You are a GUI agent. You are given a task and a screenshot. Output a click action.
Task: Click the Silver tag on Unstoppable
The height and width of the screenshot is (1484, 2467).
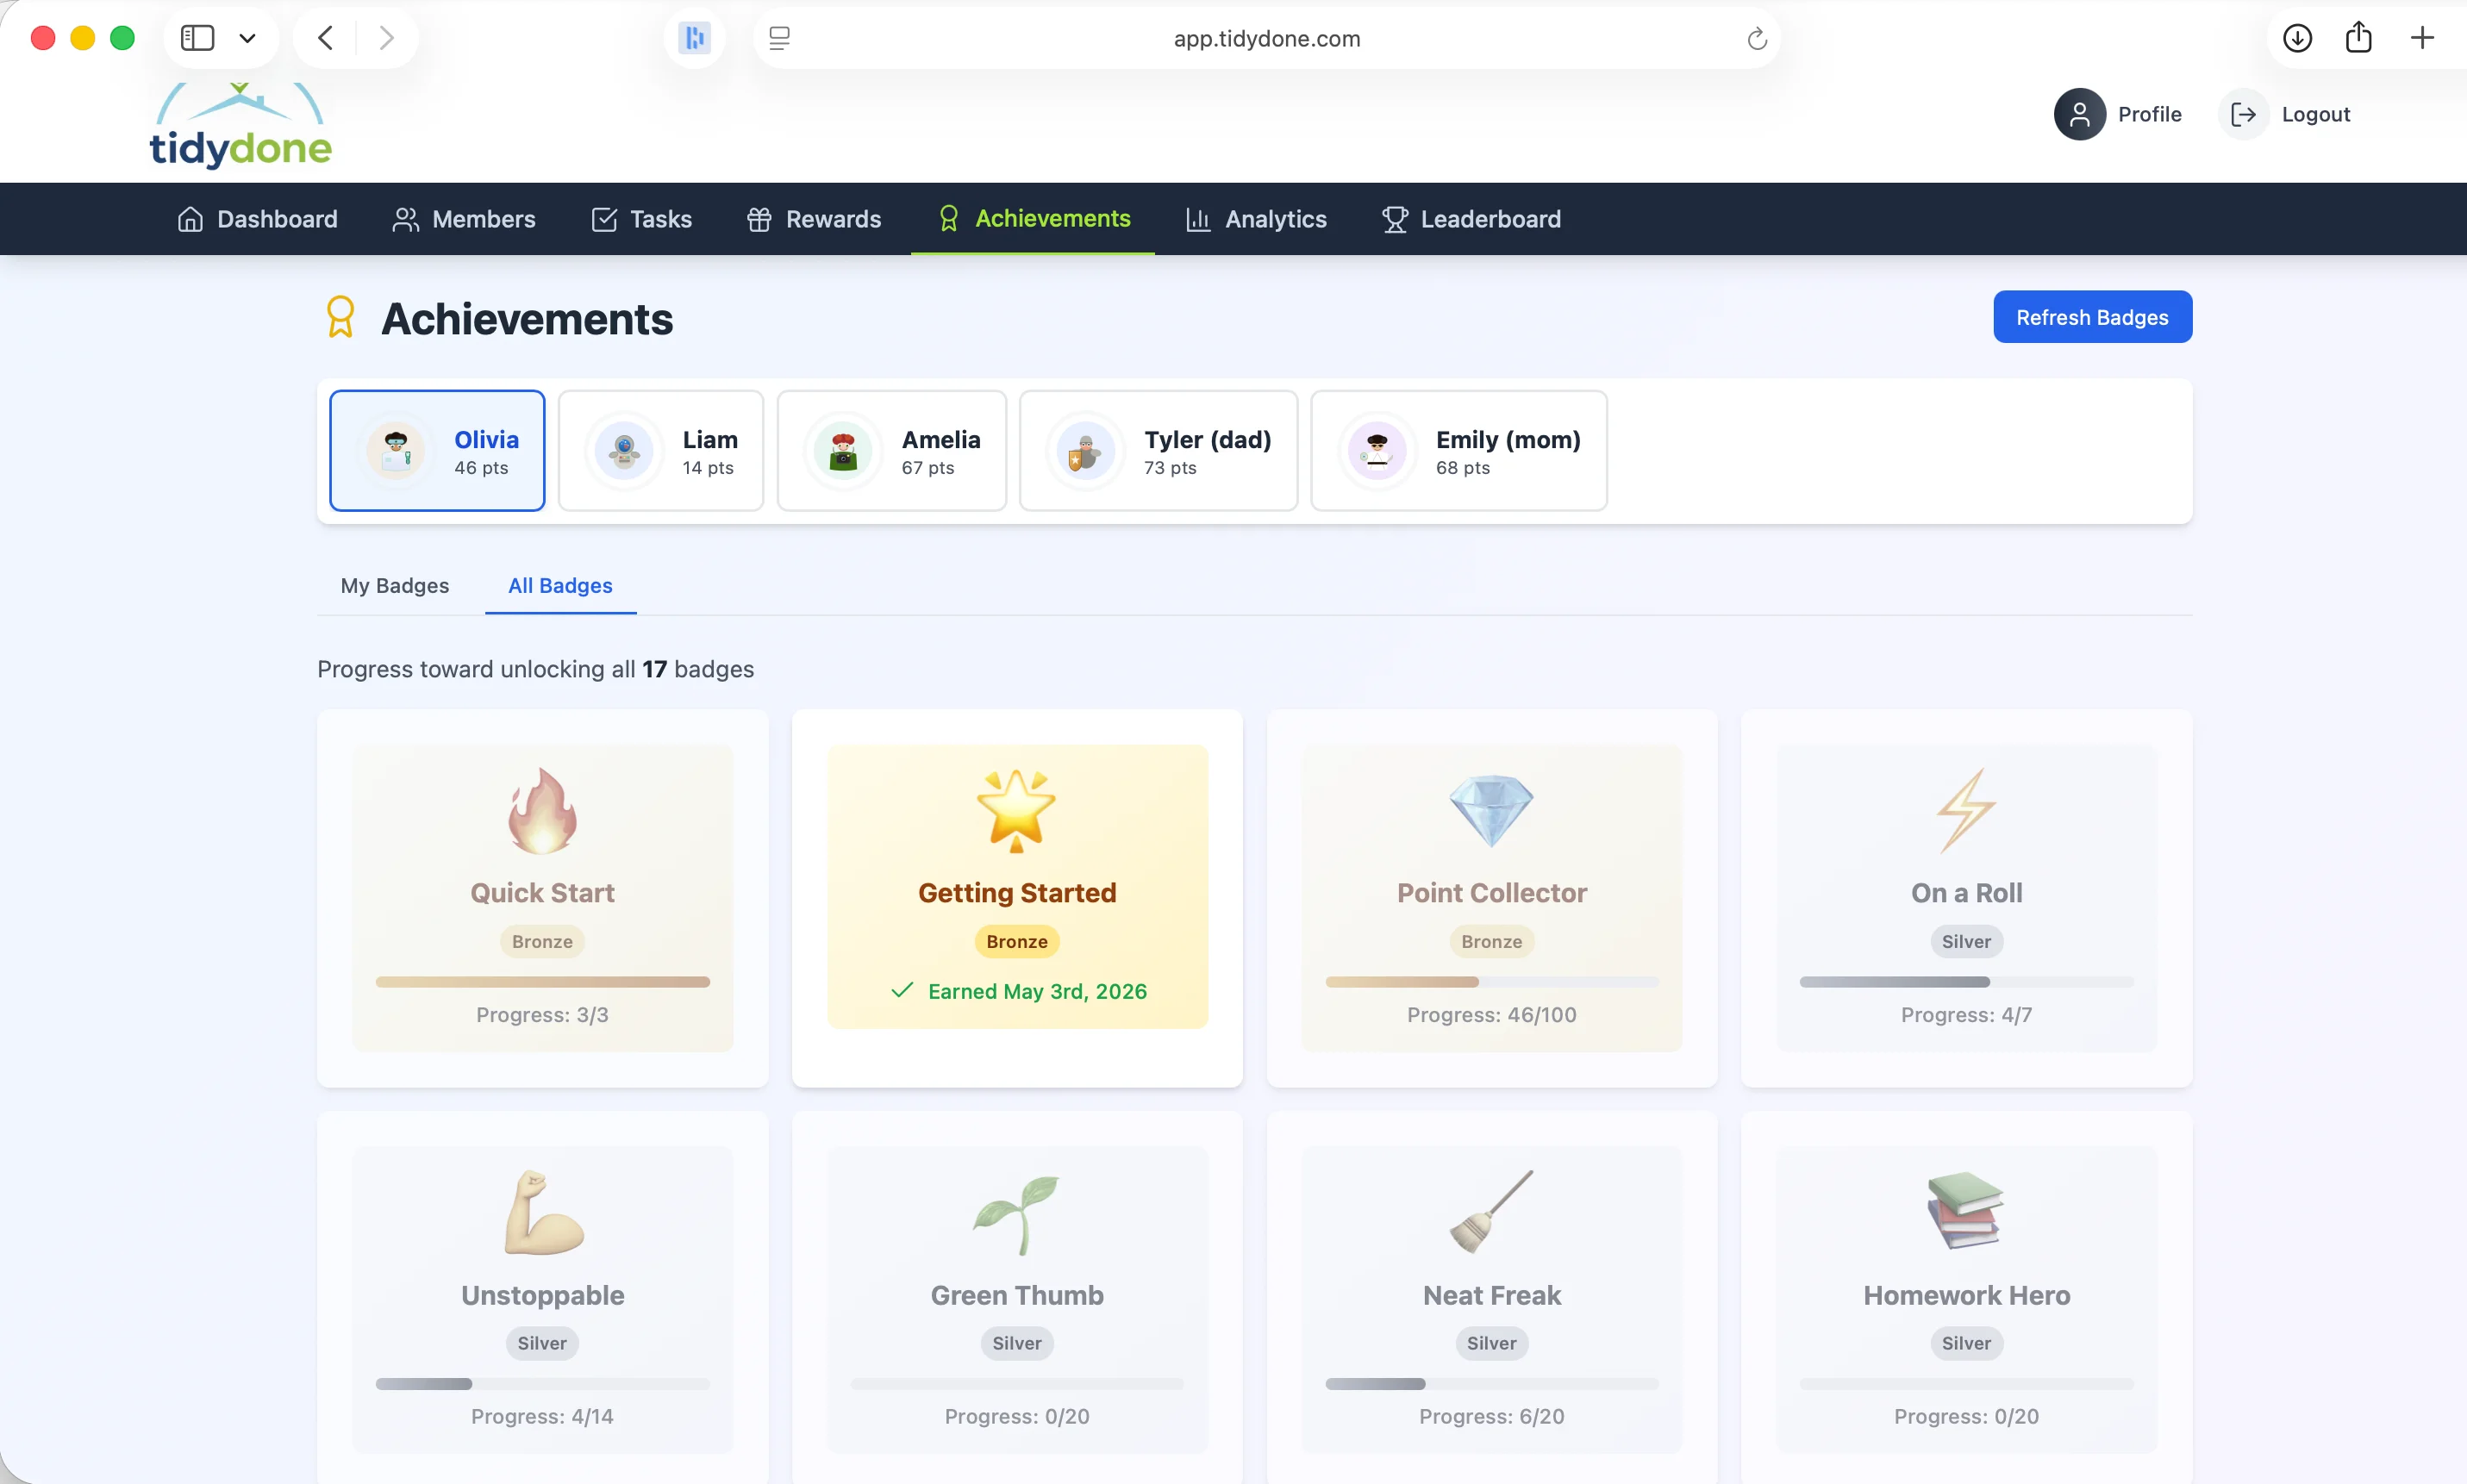click(542, 1343)
